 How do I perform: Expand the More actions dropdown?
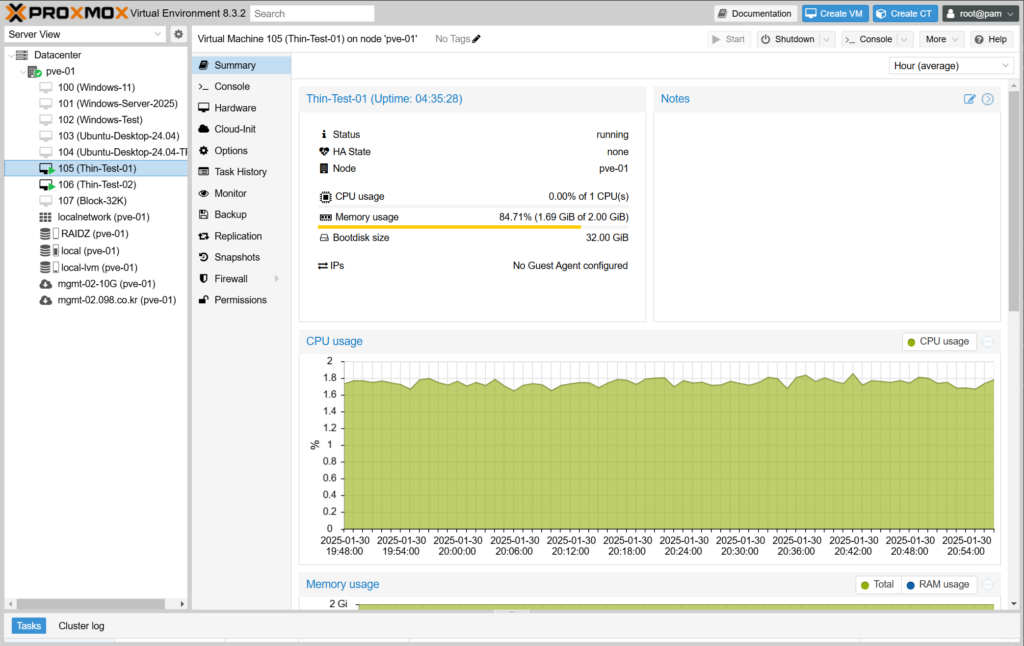click(x=942, y=39)
